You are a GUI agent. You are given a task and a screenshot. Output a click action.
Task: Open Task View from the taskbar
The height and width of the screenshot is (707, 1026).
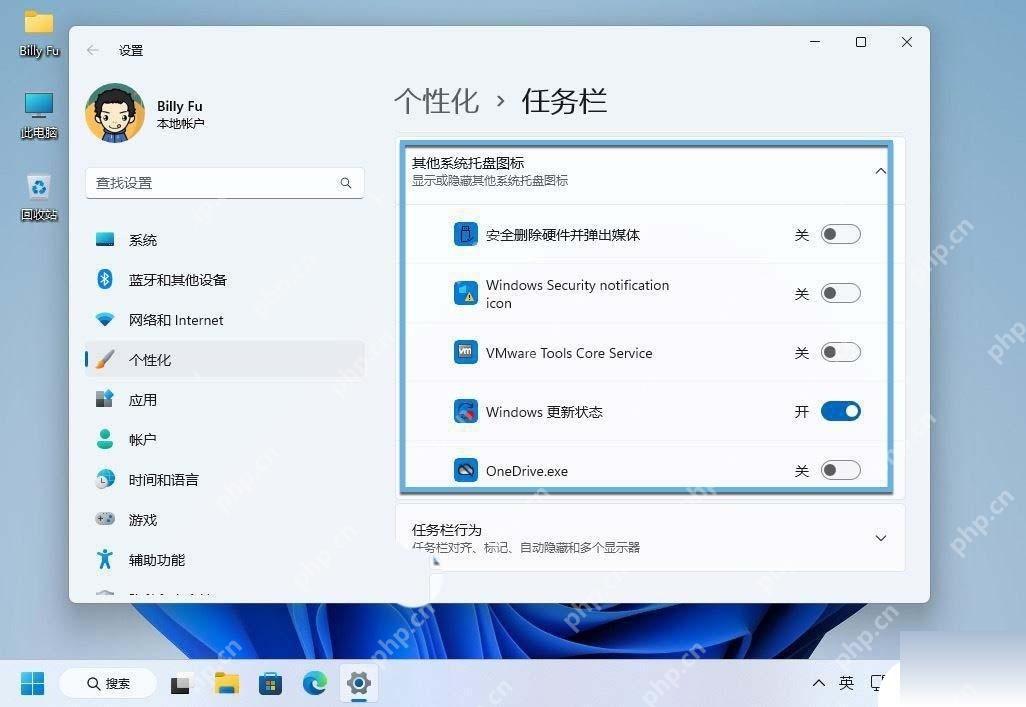pyautogui.click(x=181, y=684)
